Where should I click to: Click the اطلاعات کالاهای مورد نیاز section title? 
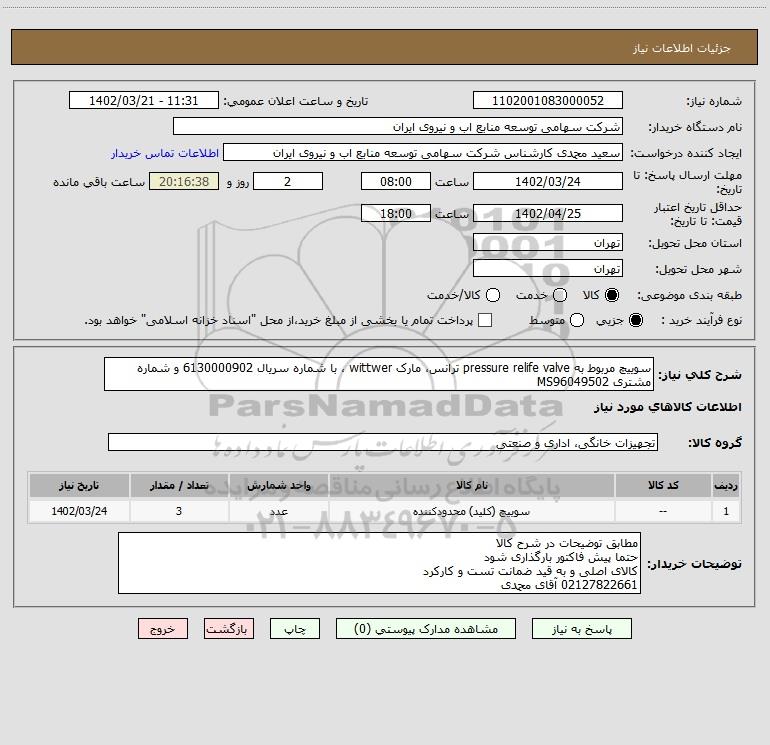click(x=668, y=407)
